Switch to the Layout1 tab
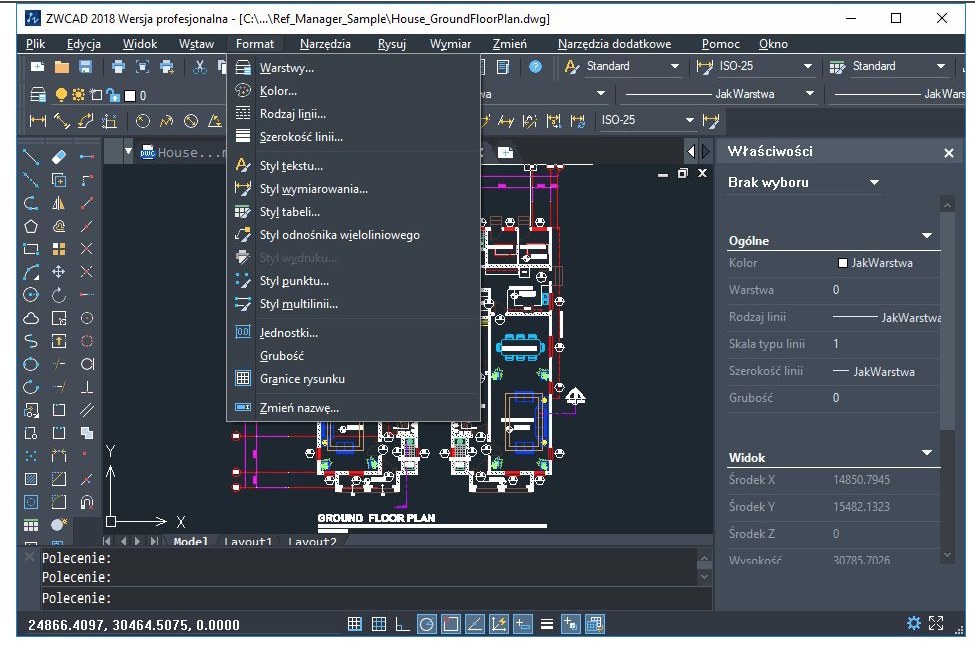Screen dimensions: 975x646 (x=249, y=542)
